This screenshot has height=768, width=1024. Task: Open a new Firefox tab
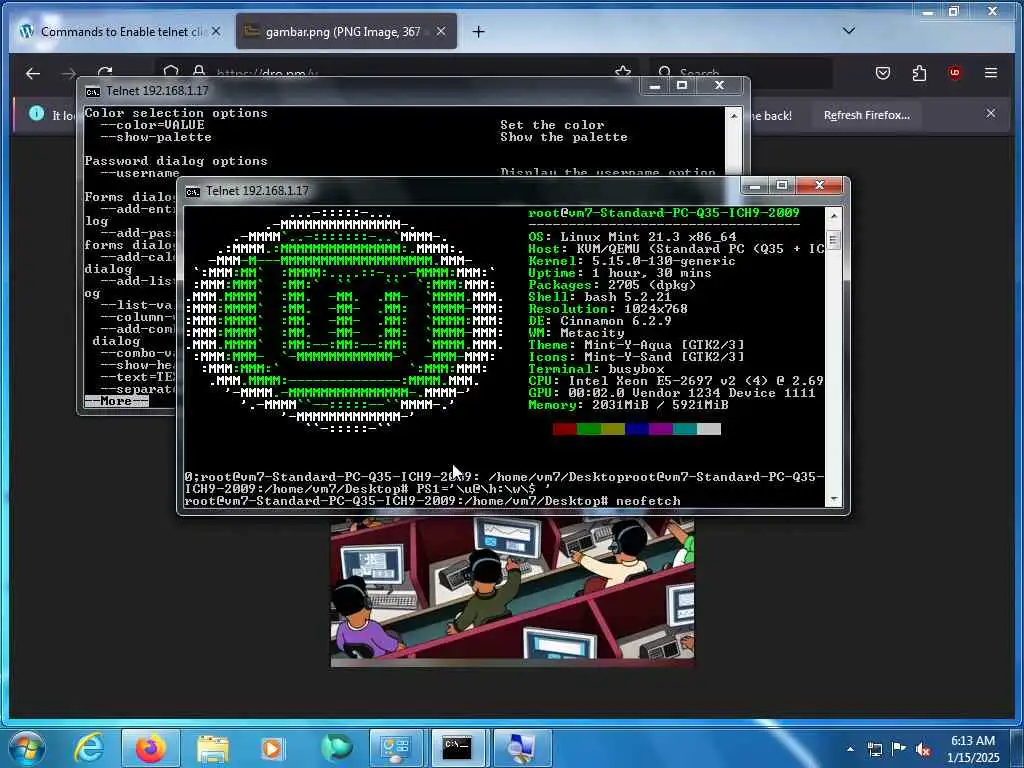(x=479, y=31)
